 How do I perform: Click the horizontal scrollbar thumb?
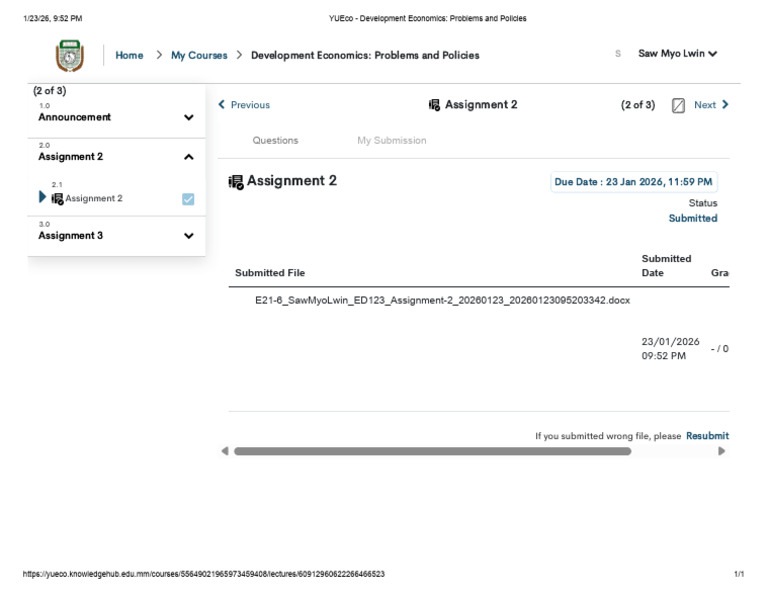tap(432, 451)
